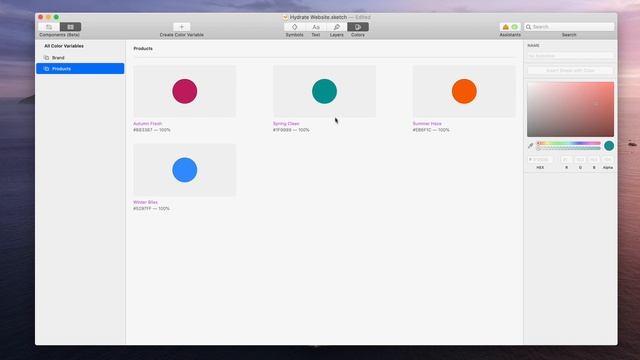Focus the Search field in toolbar

click(569, 27)
